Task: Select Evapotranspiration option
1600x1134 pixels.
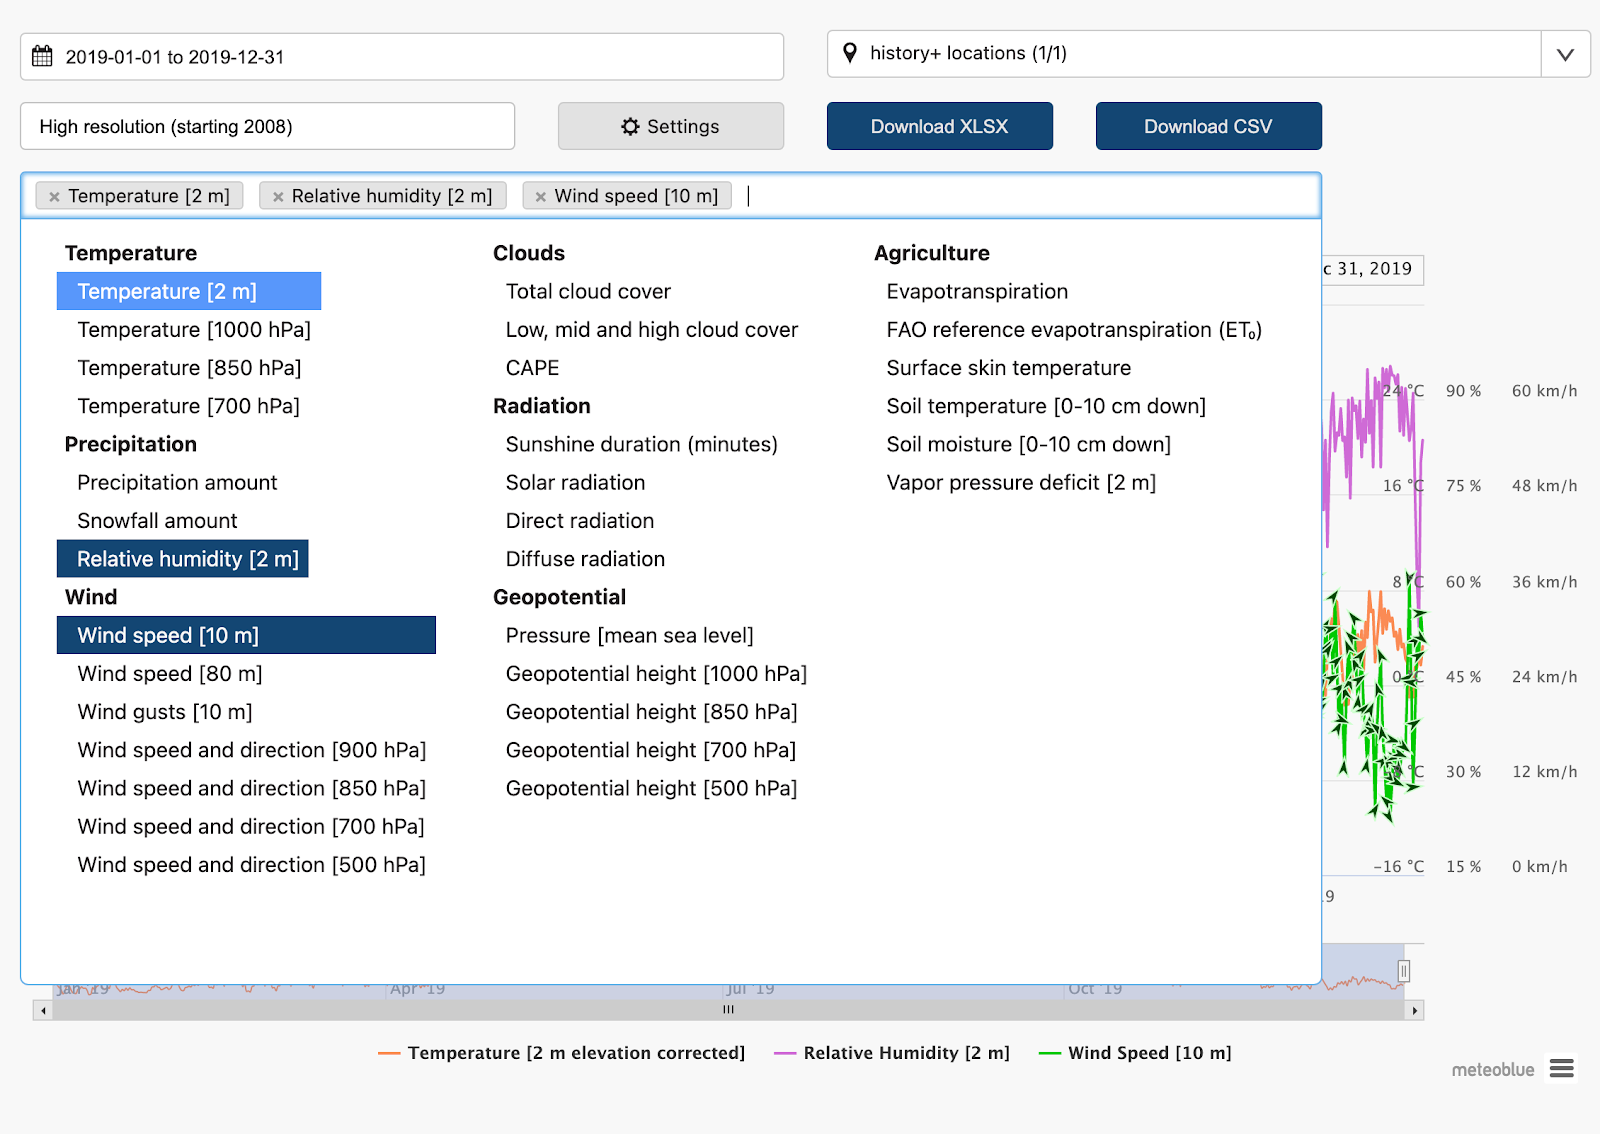Action: pos(977,291)
